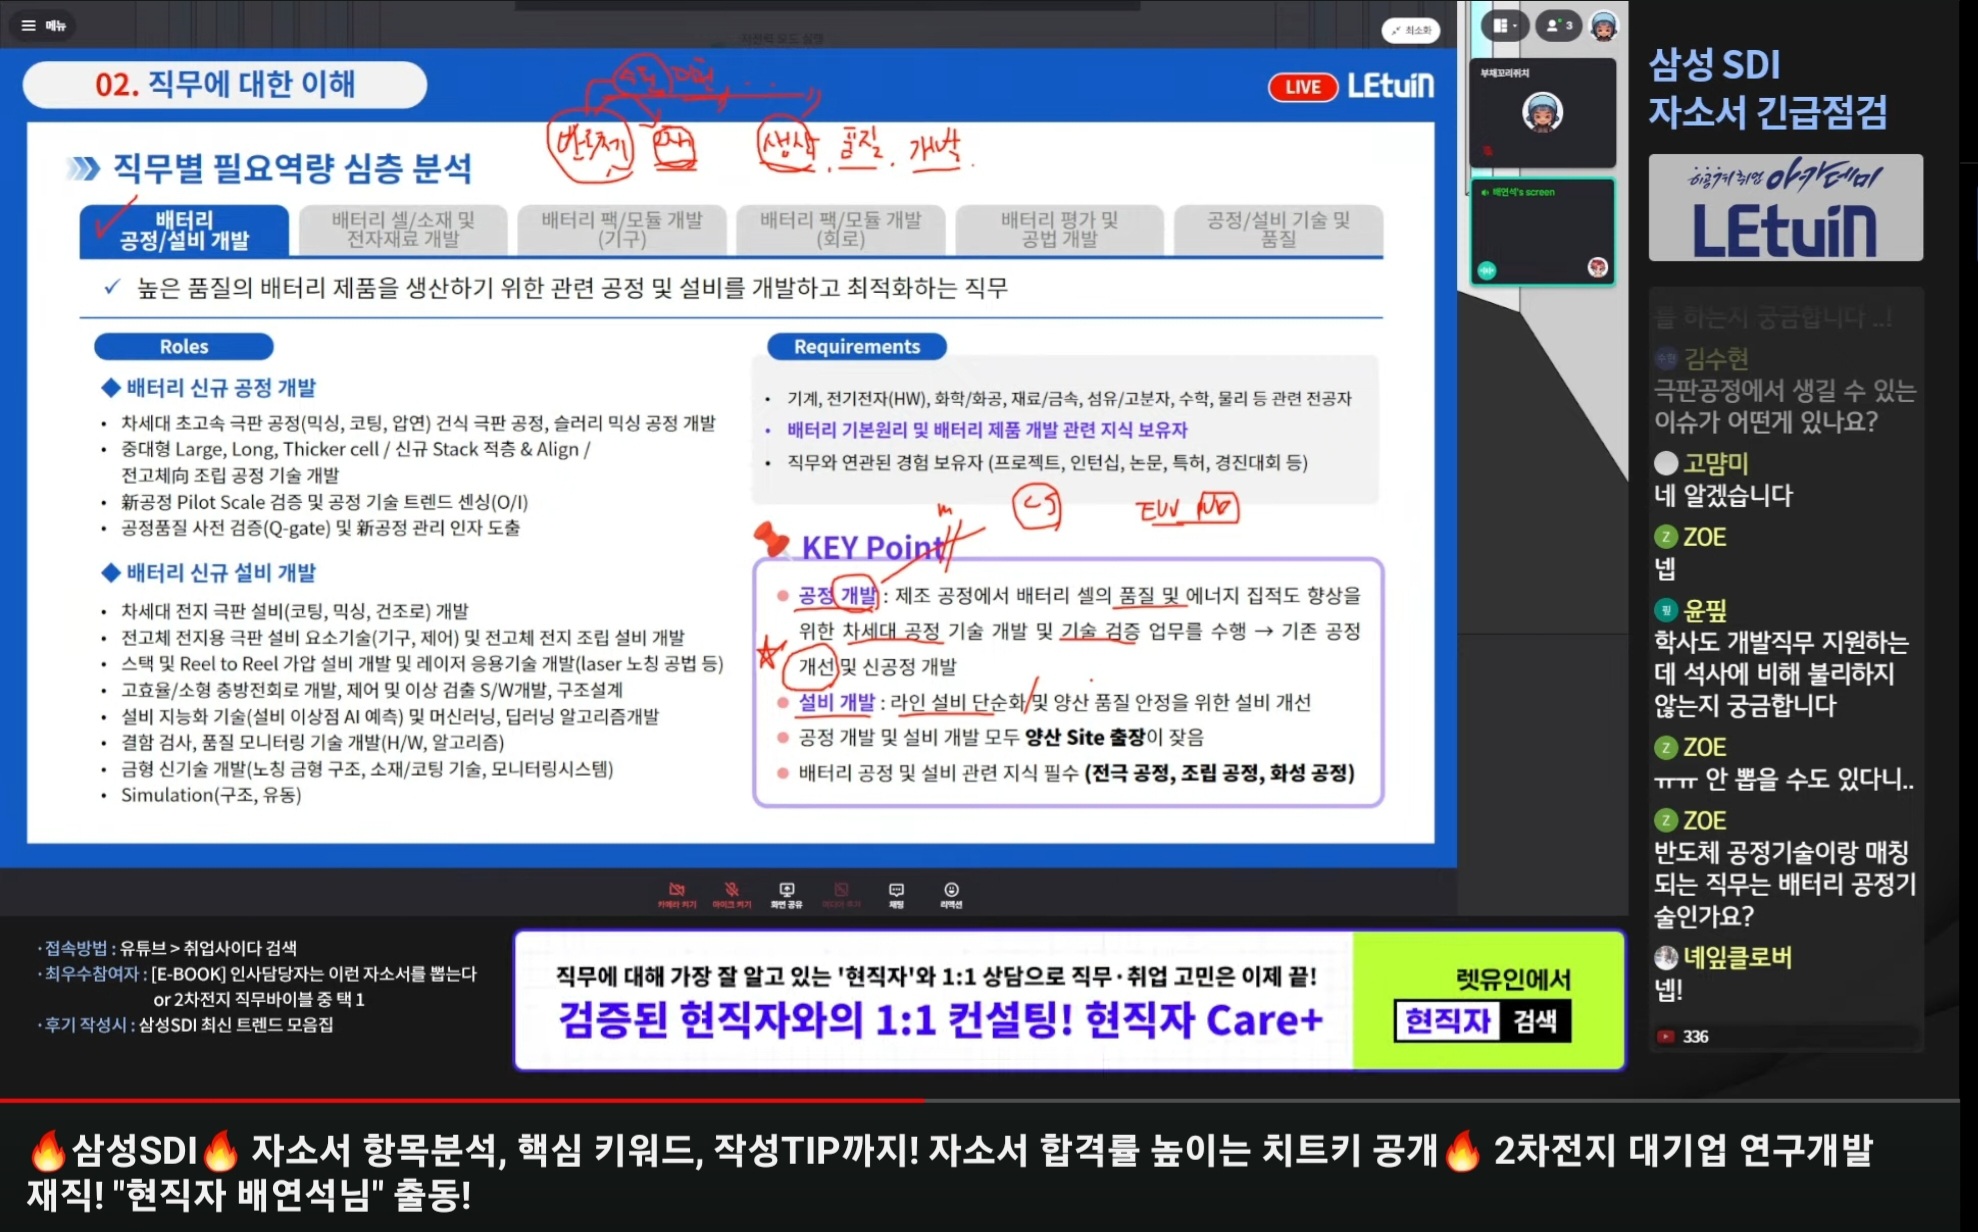Open the participants count icon
The width and height of the screenshot is (1978, 1232).
[x=1559, y=26]
